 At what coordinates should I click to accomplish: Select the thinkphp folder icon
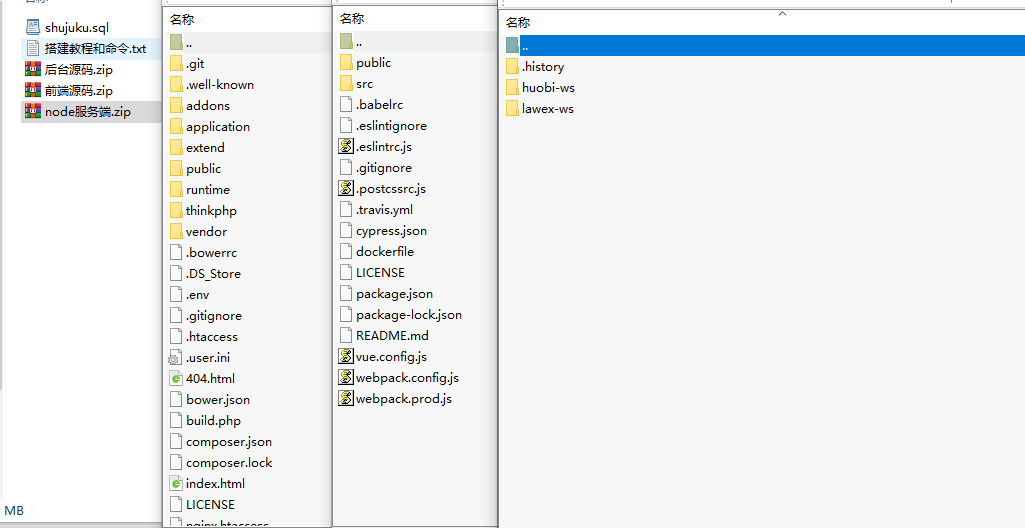[x=176, y=210]
